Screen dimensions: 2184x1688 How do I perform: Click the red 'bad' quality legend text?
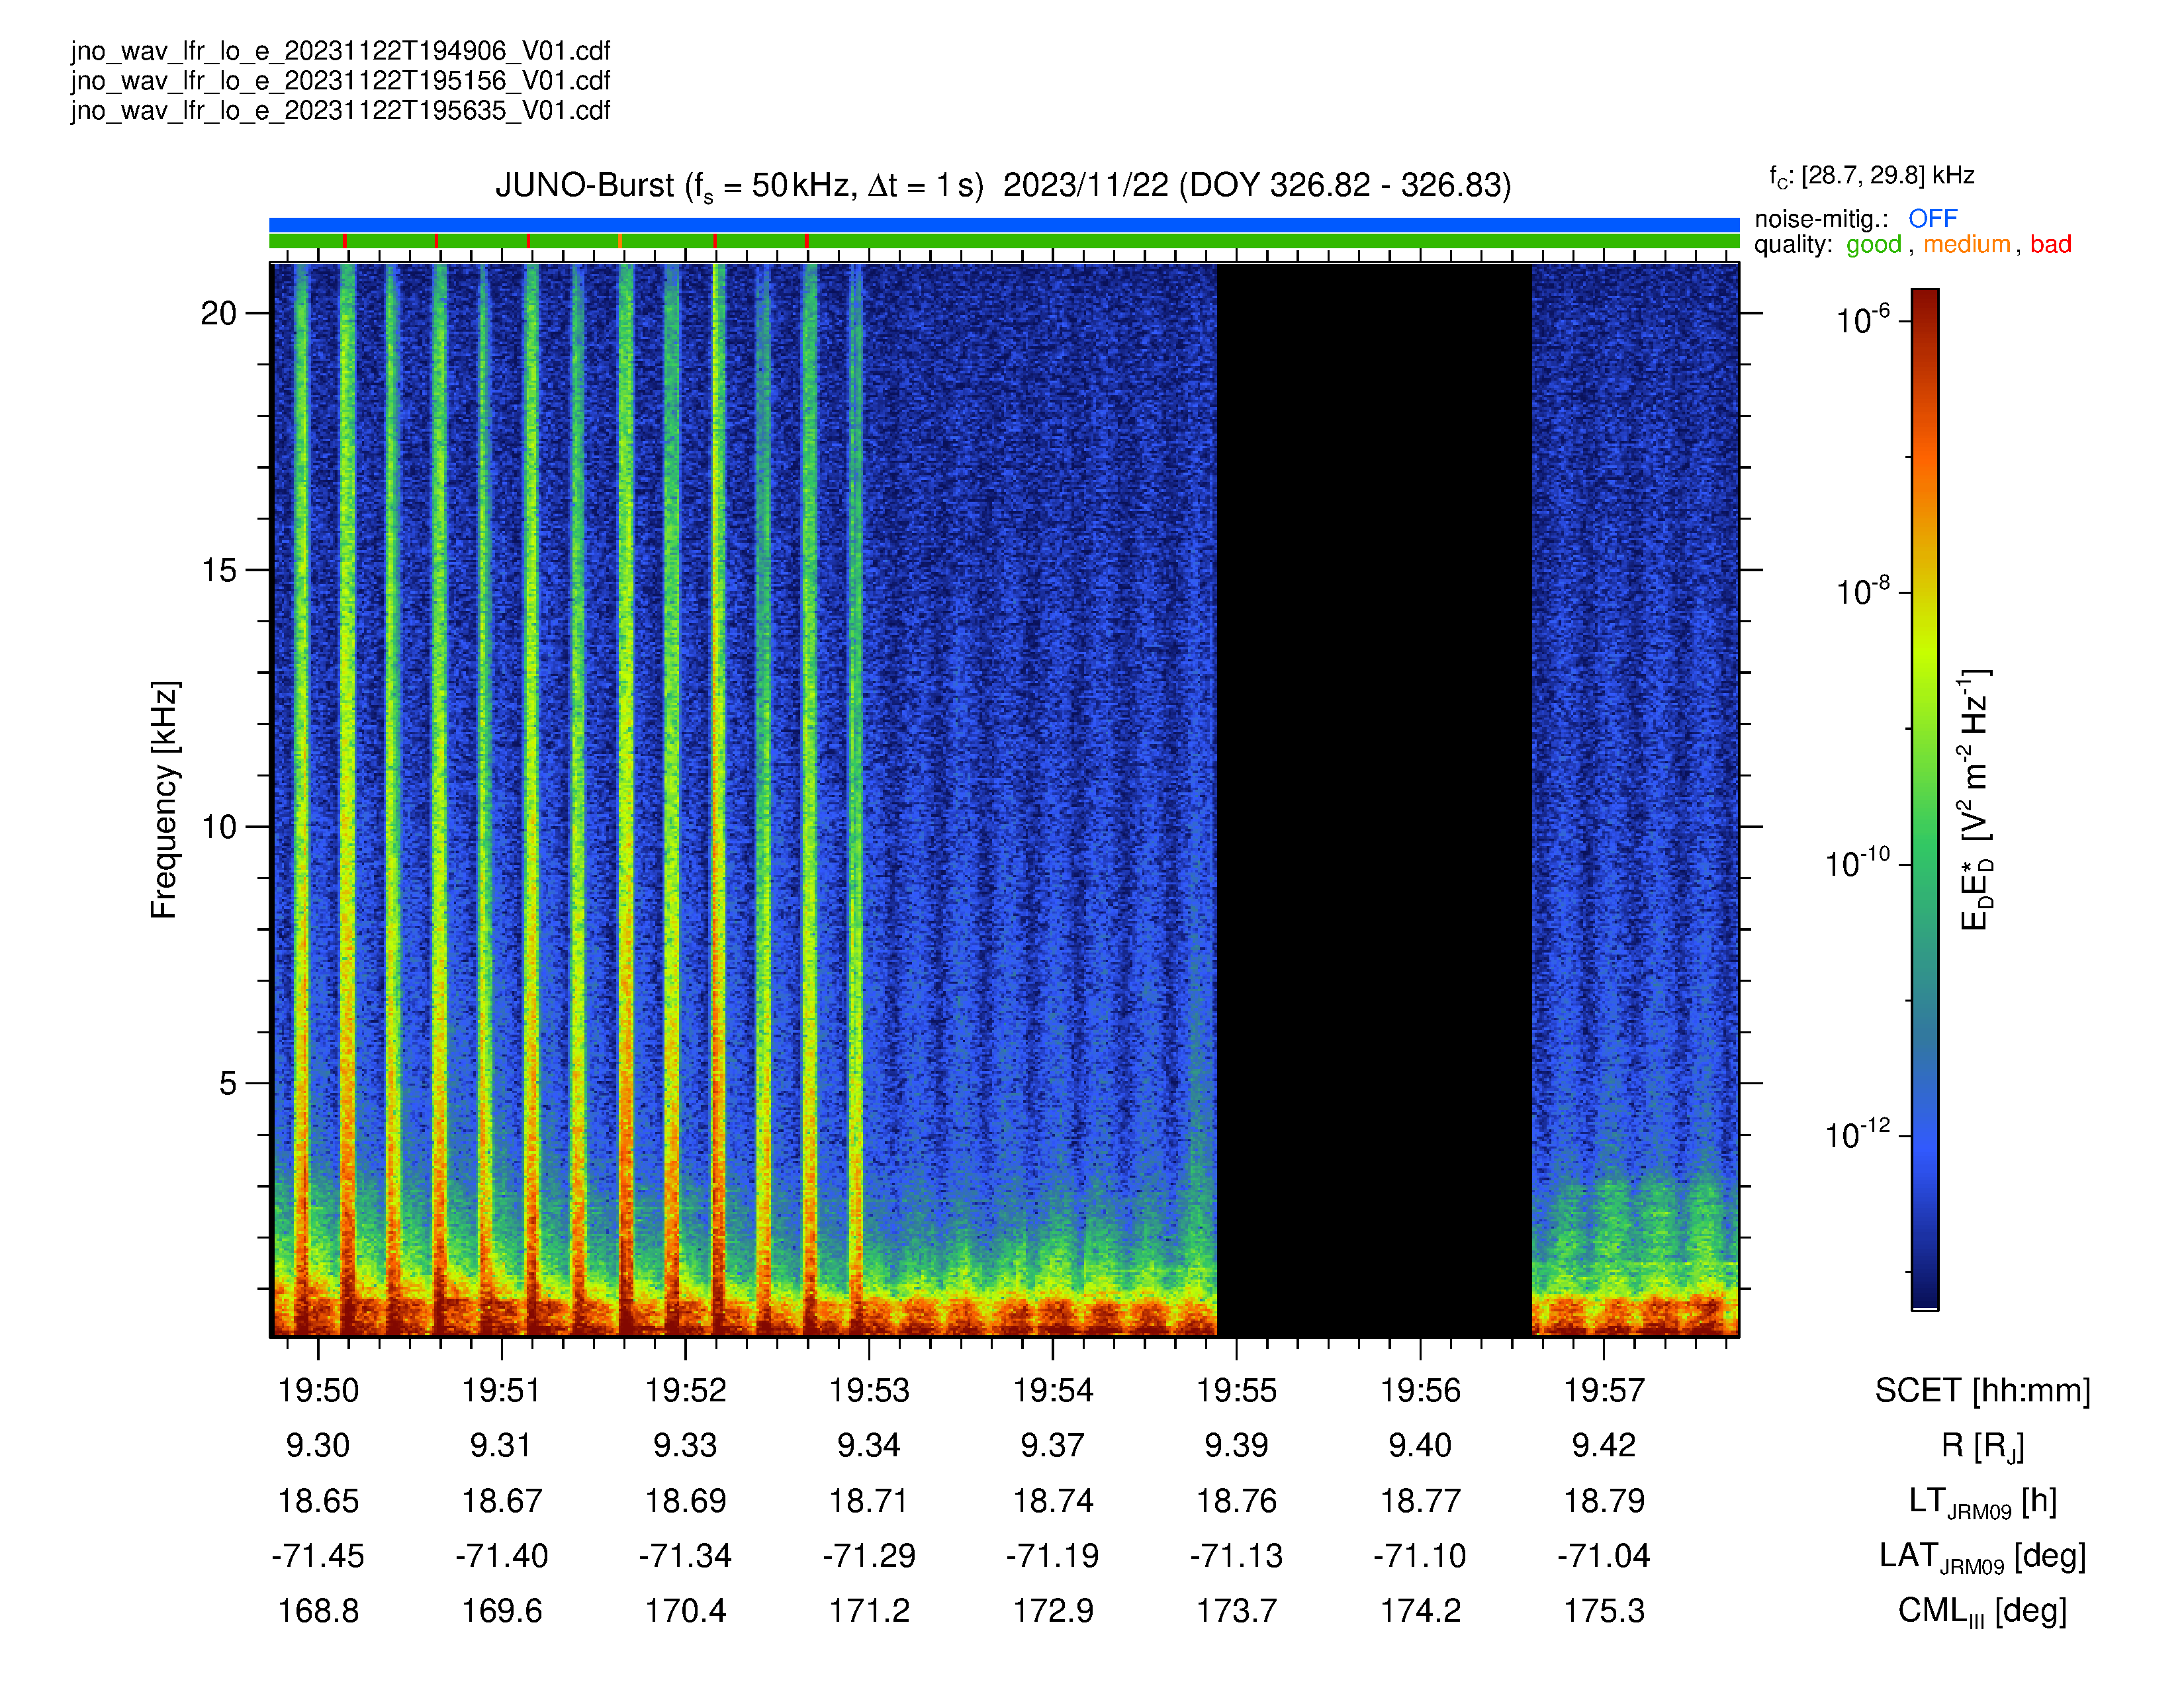(x=2050, y=245)
